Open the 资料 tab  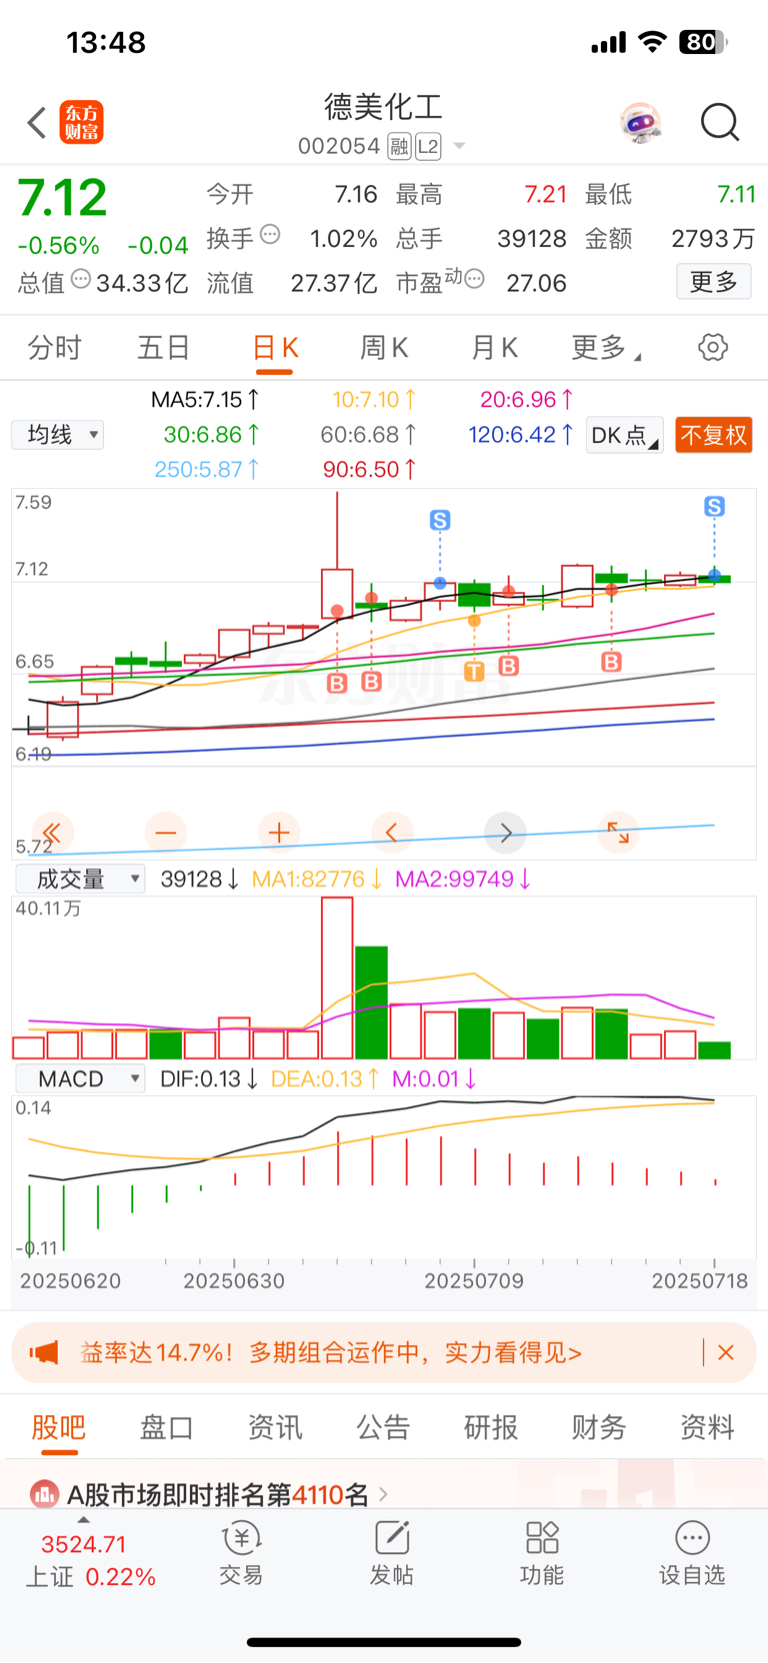[707, 1427]
